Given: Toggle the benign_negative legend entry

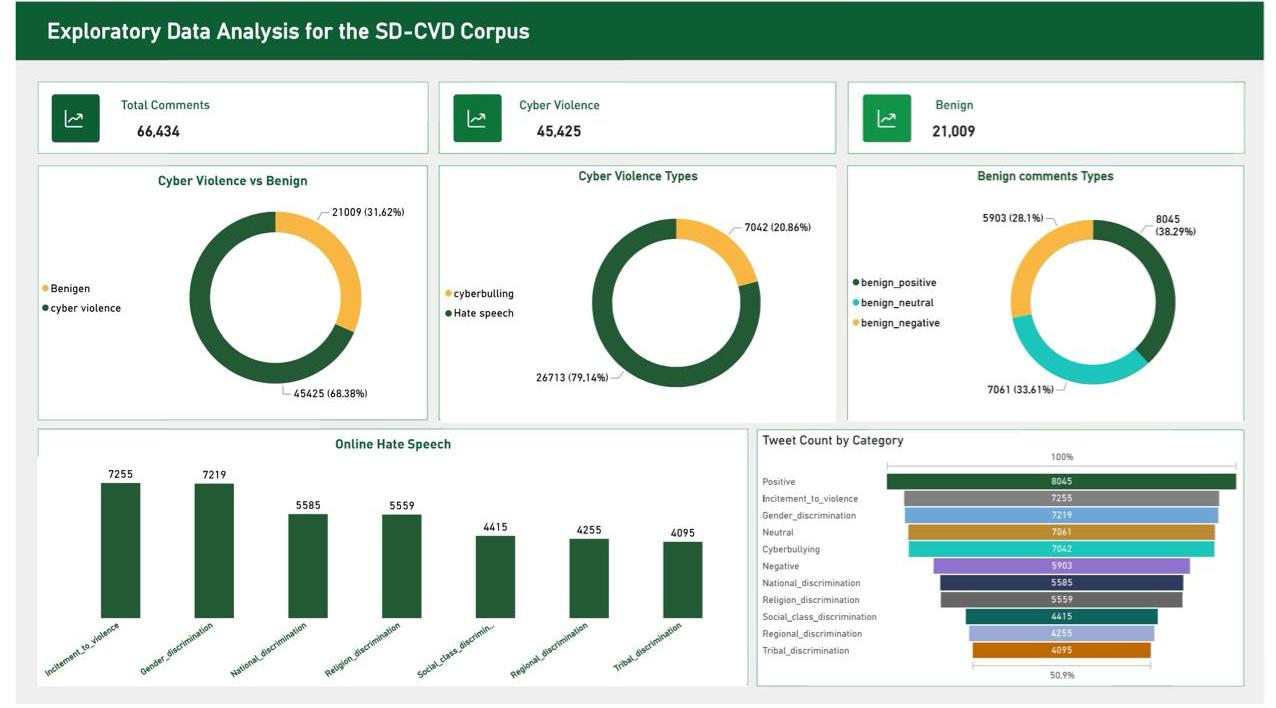Looking at the screenshot, I should click(900, 322).
